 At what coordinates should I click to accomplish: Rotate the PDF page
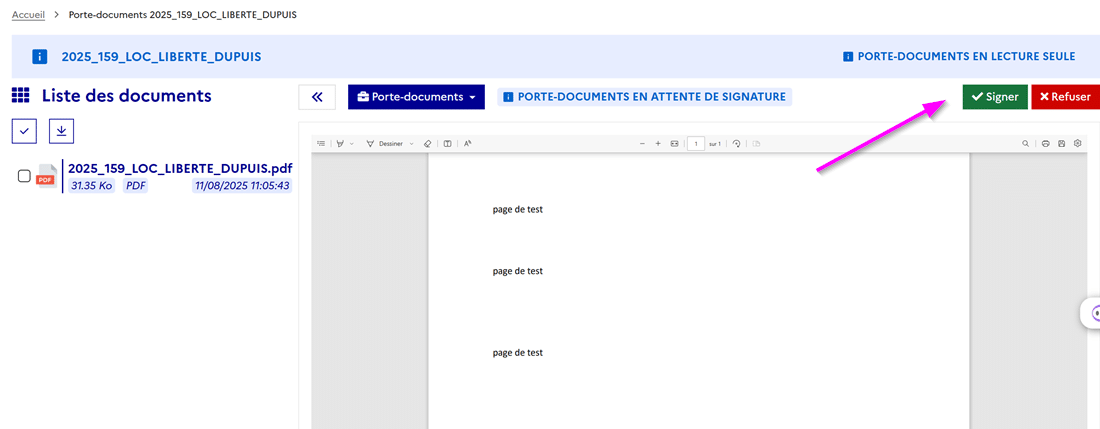[736, 144]
